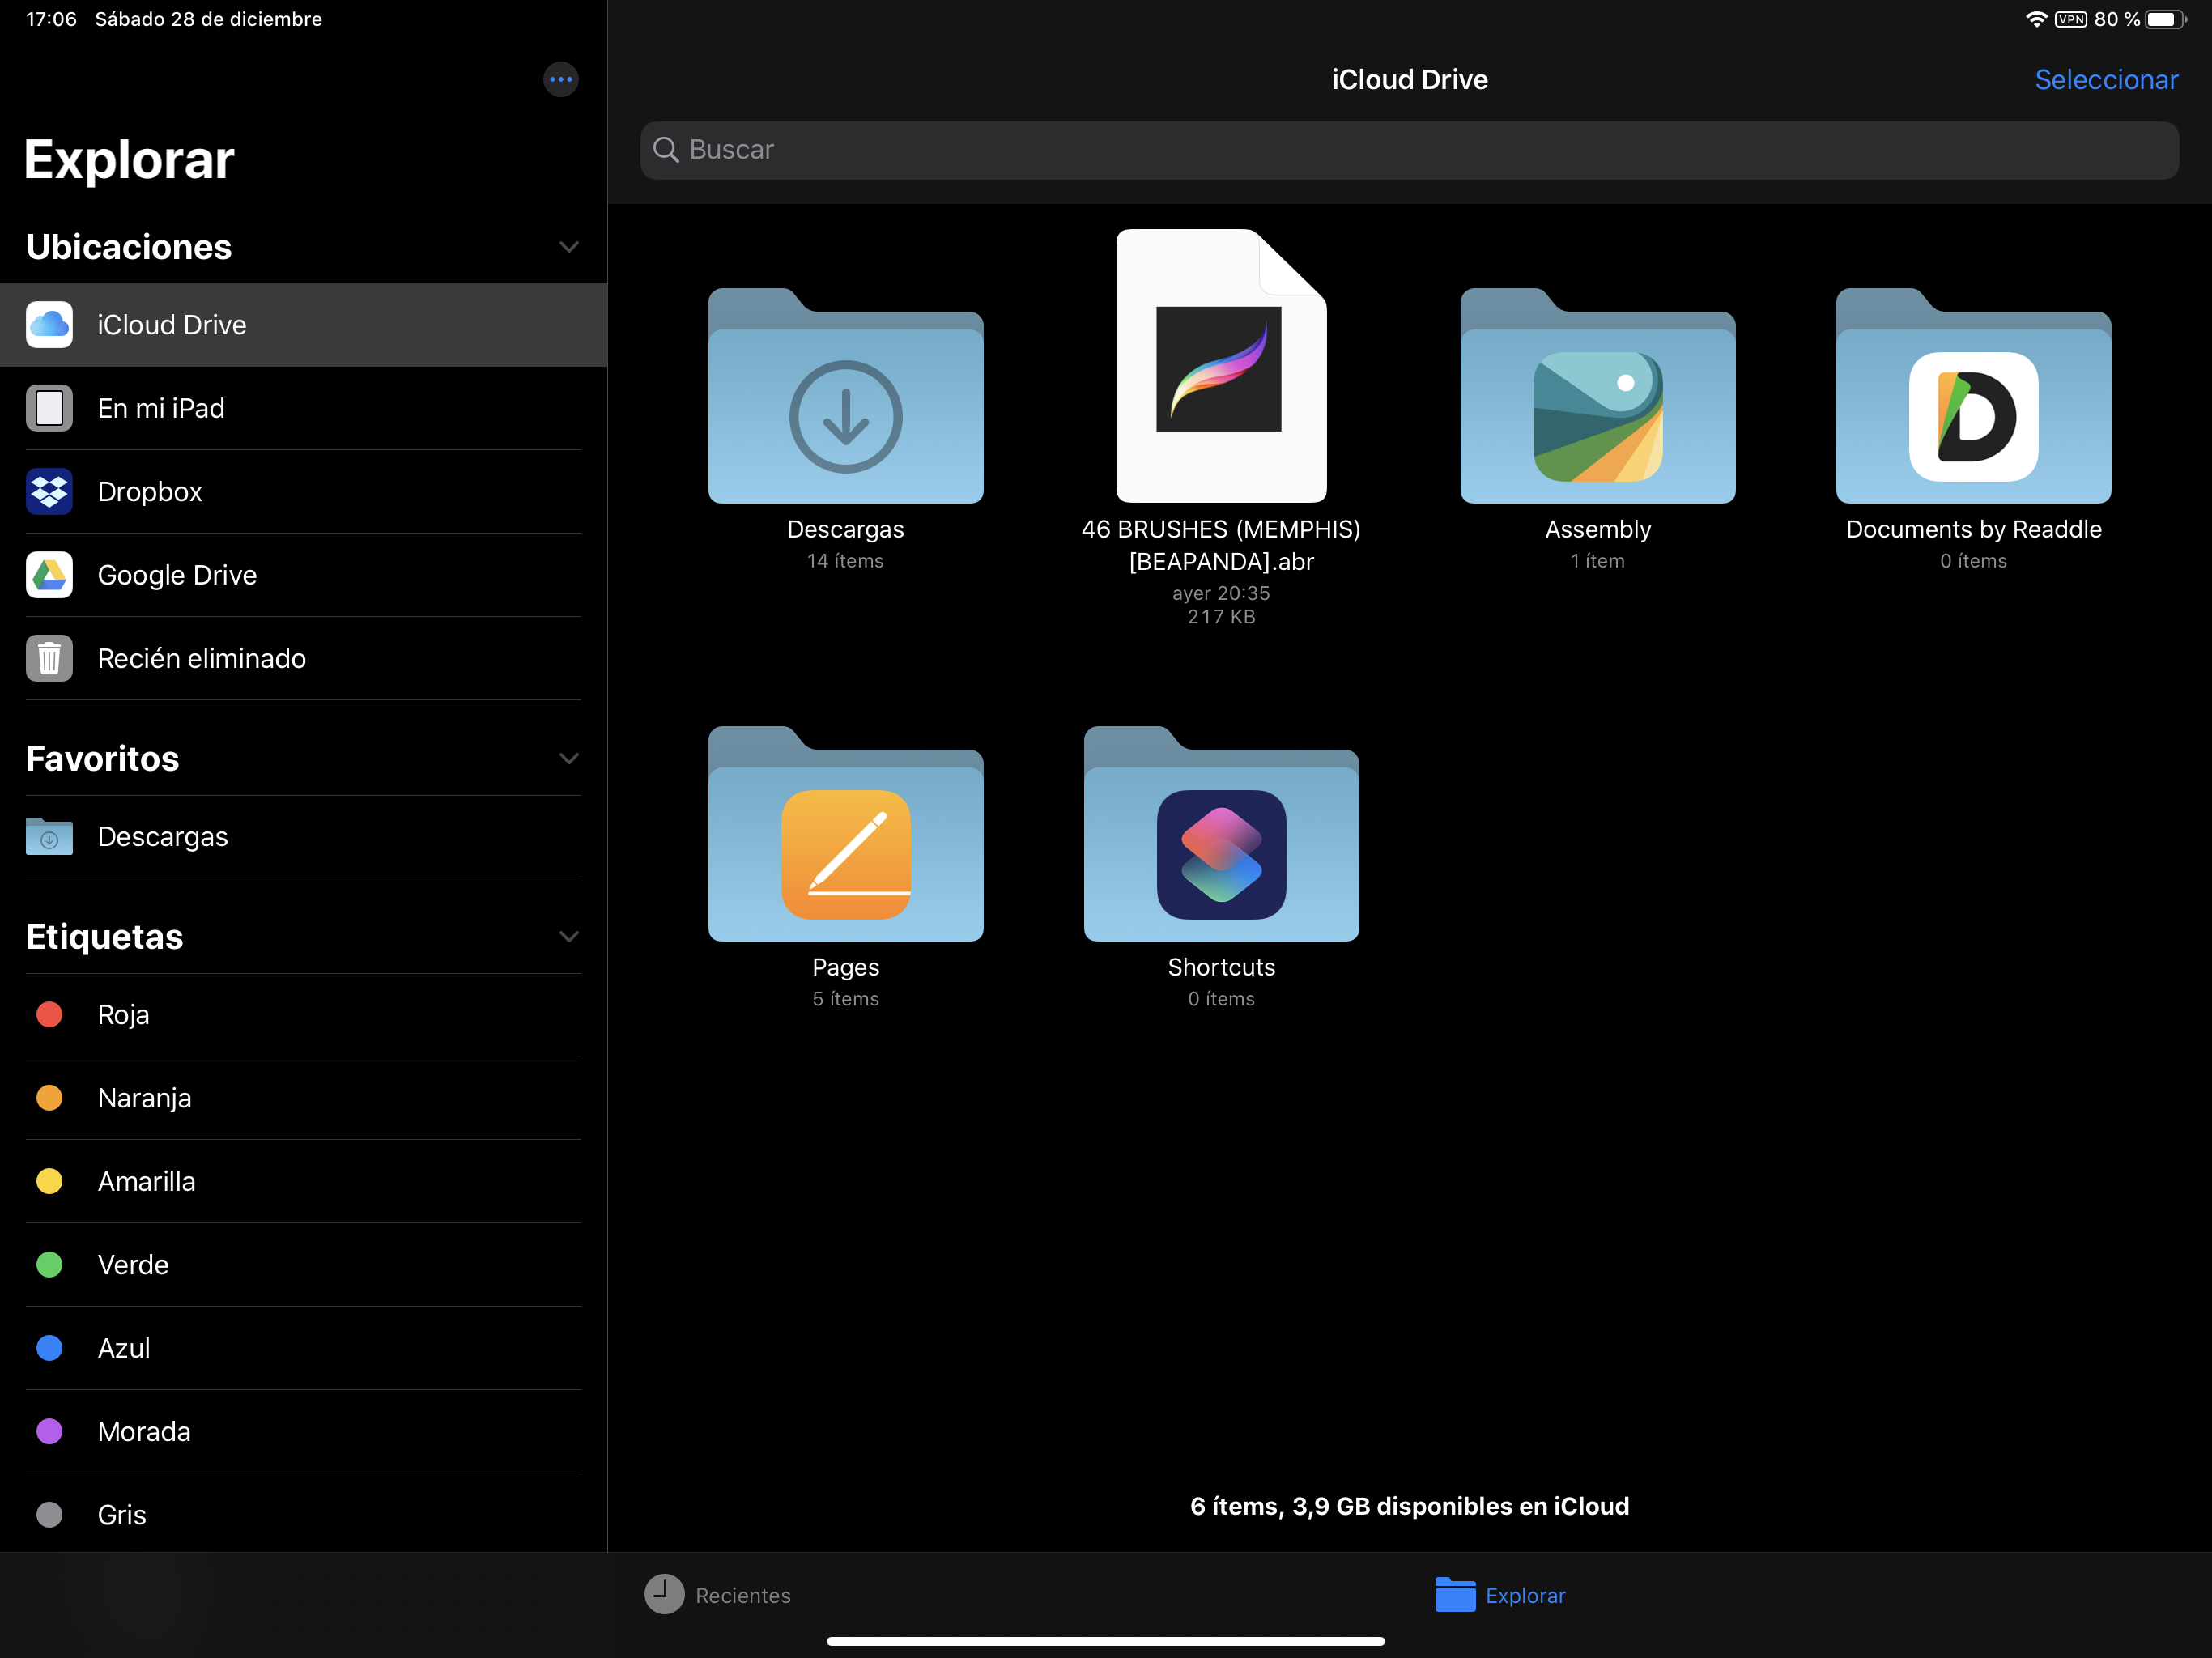Click the iCloud Drive cloud icon
This screenshot has height=1658, width=2212.
[49, 324]
